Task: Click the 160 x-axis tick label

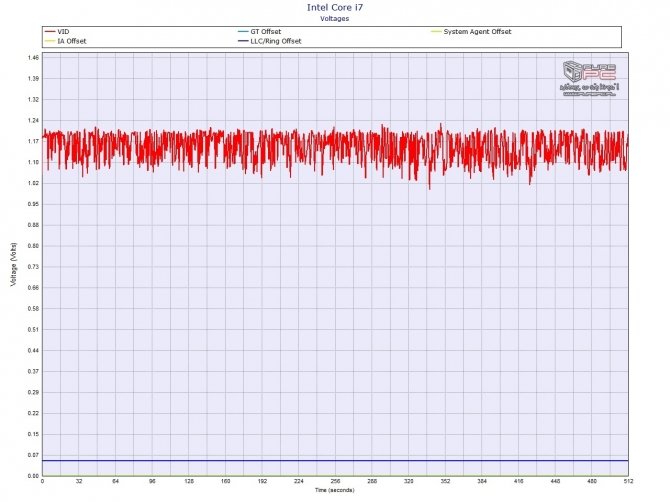Action: tap(226, 481)
